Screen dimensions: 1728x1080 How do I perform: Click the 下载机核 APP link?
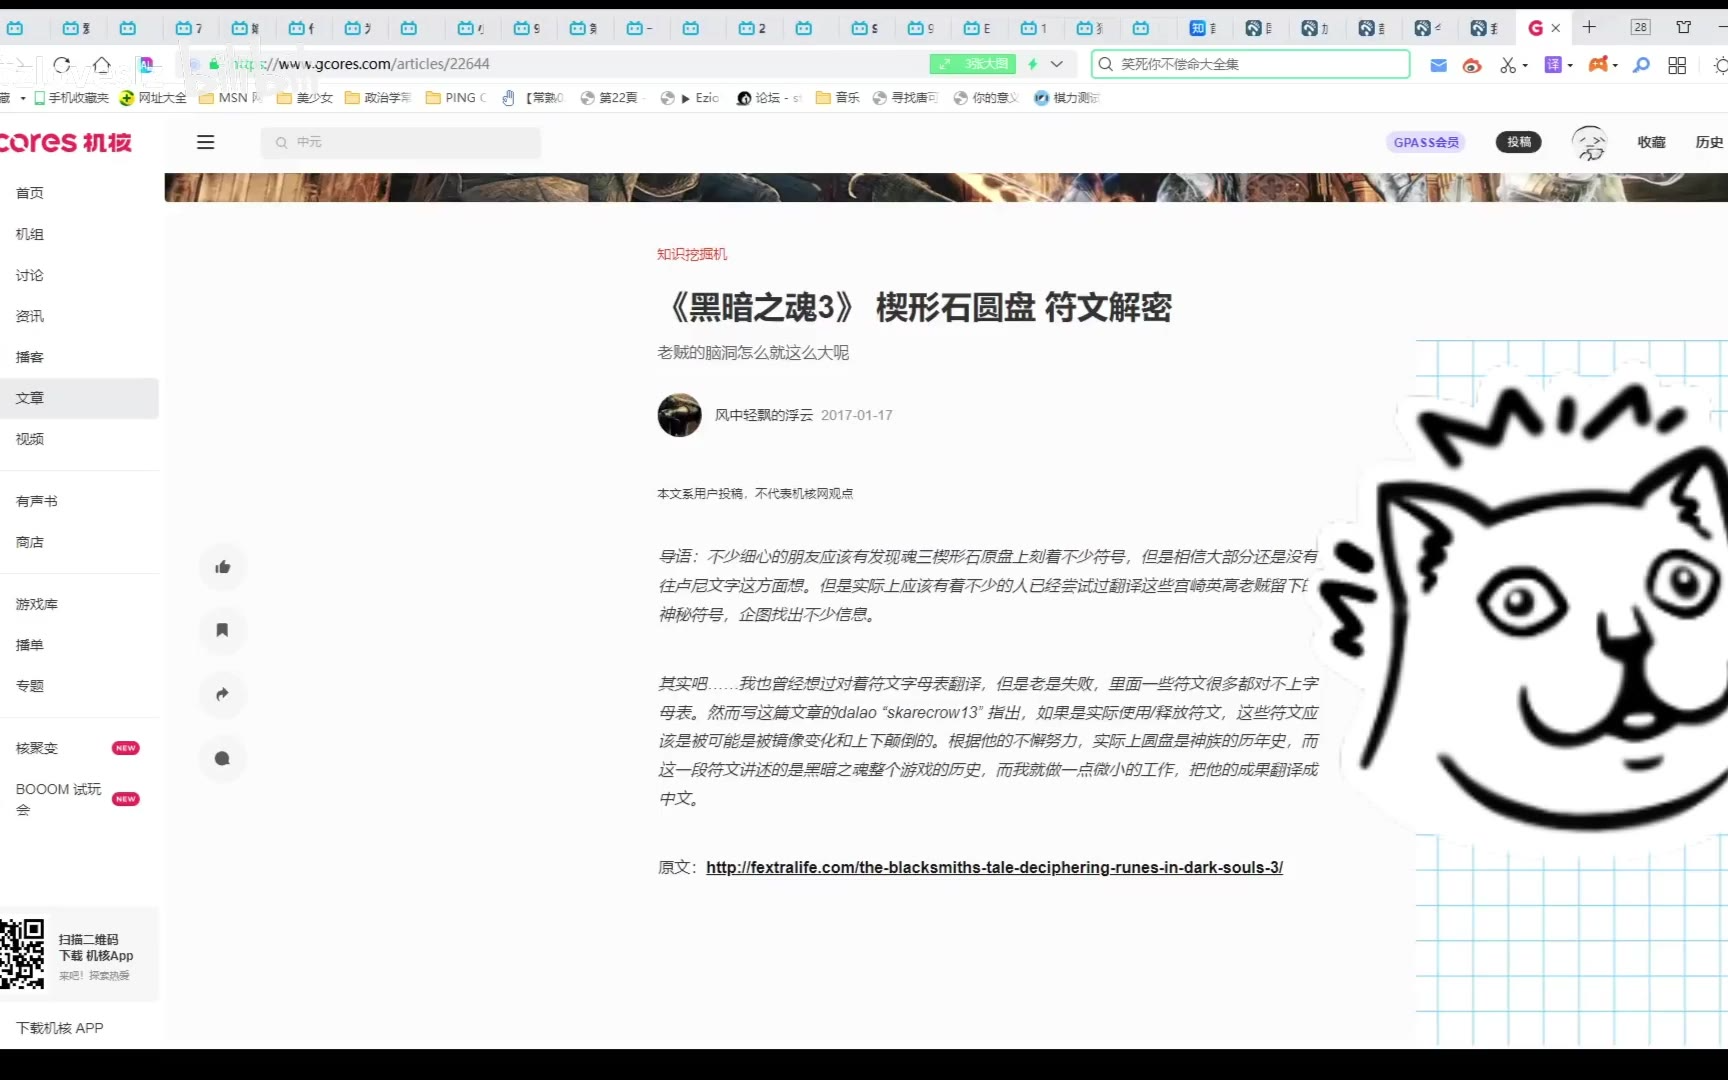pos(60,1028)
